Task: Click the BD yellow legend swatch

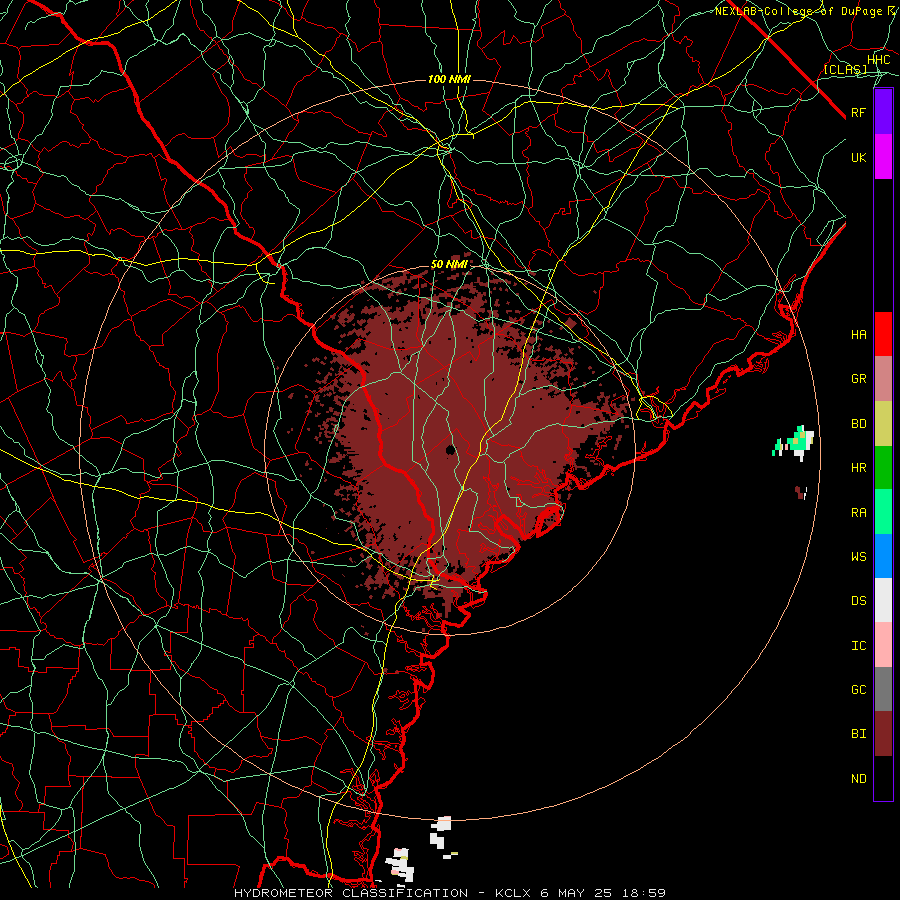Action: pos(883,424)
